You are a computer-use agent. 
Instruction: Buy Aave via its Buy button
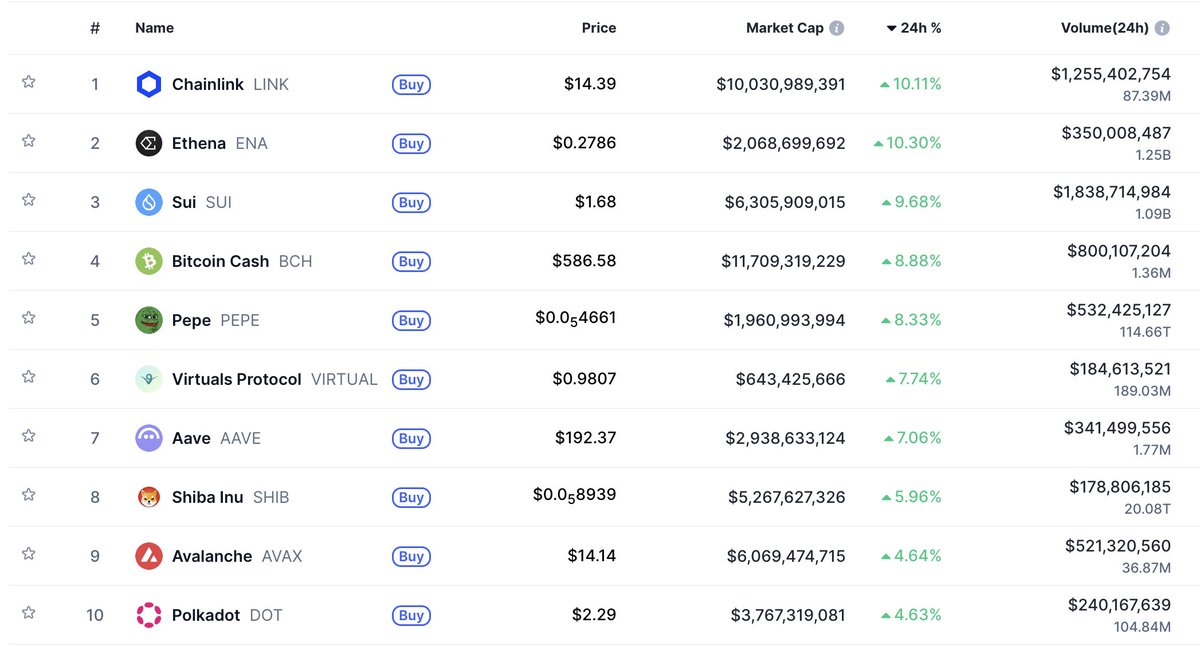[411, 439]
